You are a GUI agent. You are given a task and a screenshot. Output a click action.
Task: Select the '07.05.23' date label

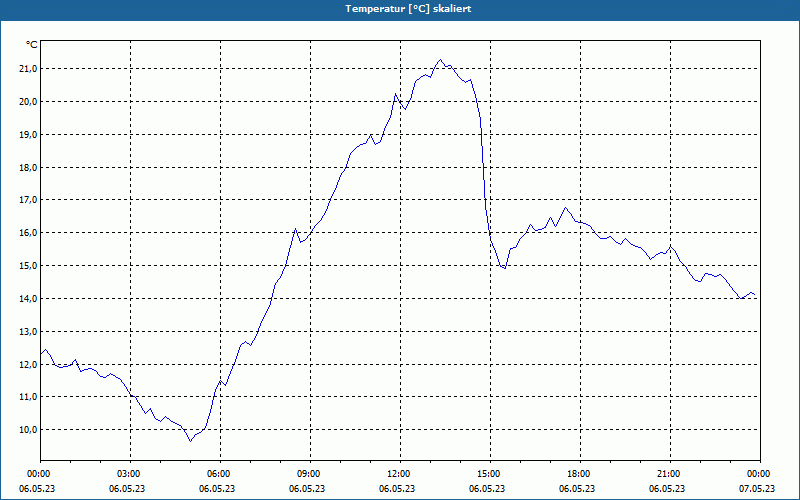pos(757,488)
